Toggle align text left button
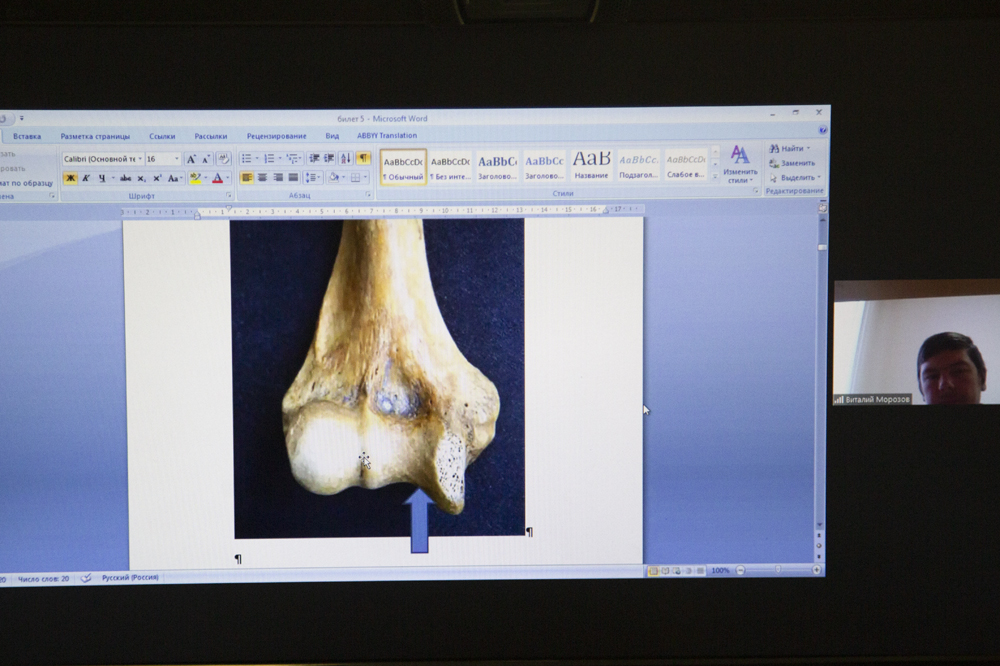Screen dimensions: 1000x666 coord(246,177)
